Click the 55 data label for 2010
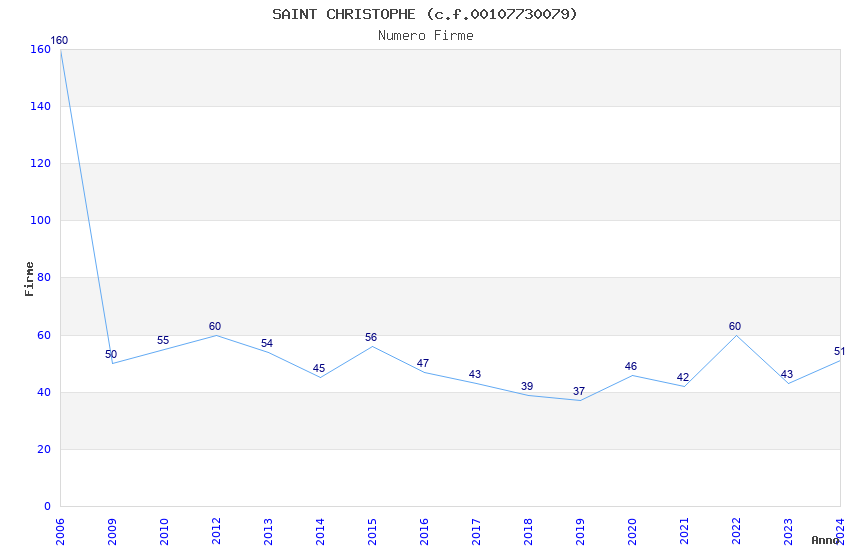 pyautogui.click(x=163, y=340)
